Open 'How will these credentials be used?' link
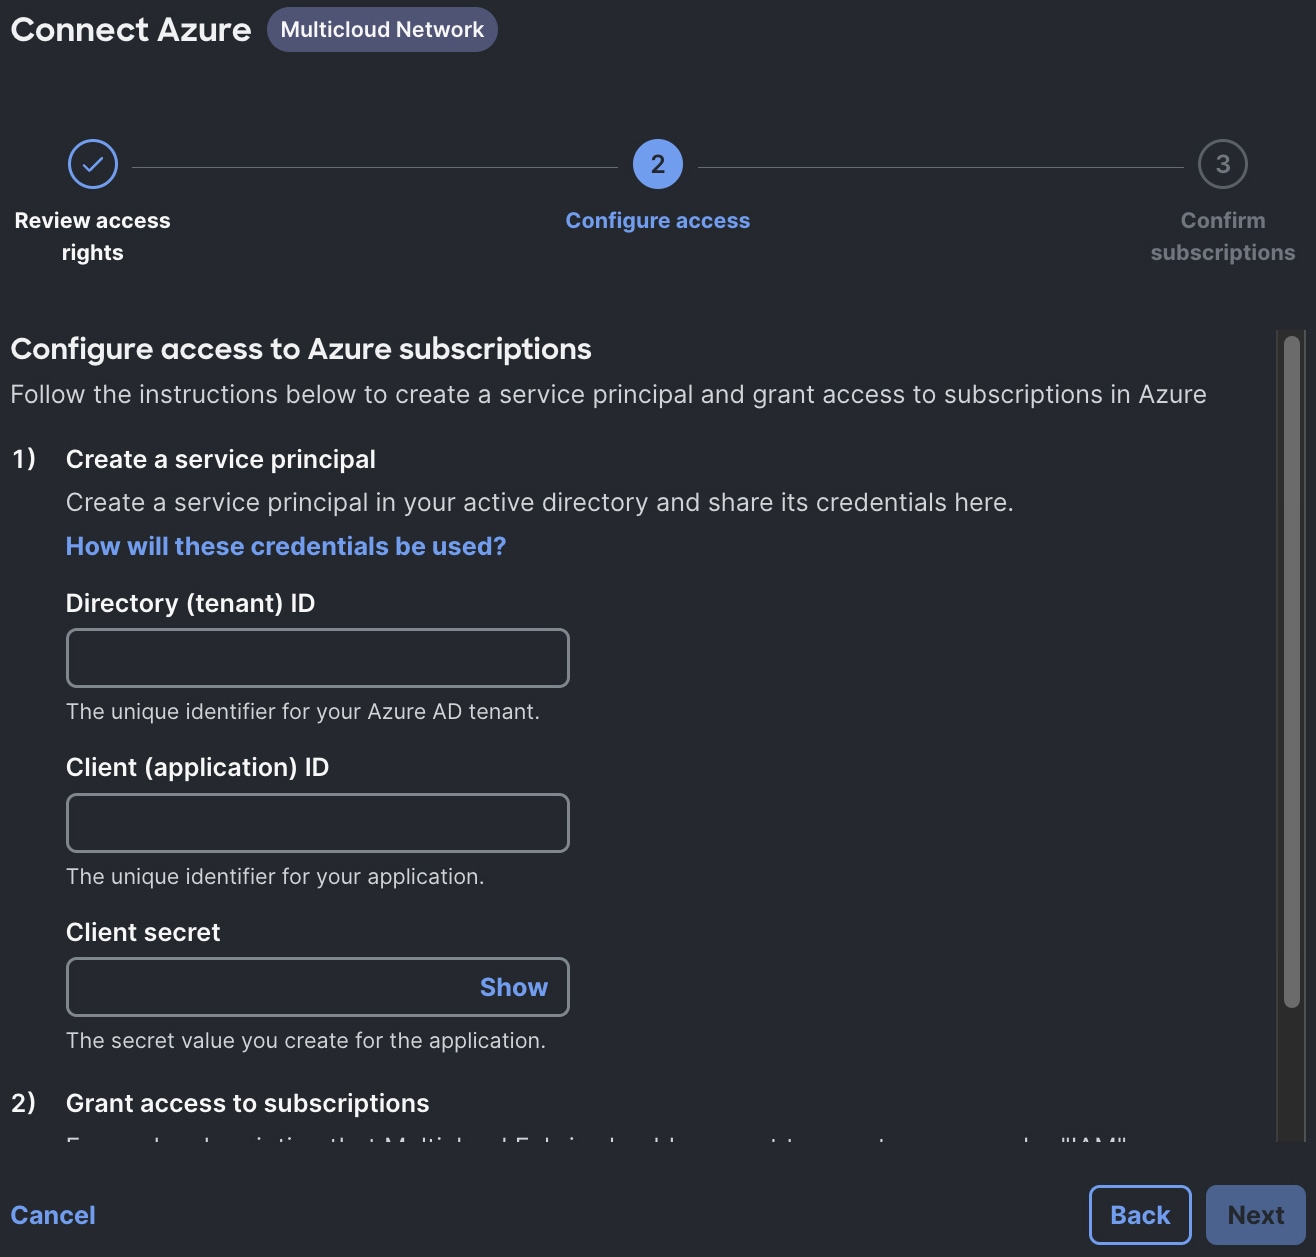 pyautogui.click(x=286, y=546)
